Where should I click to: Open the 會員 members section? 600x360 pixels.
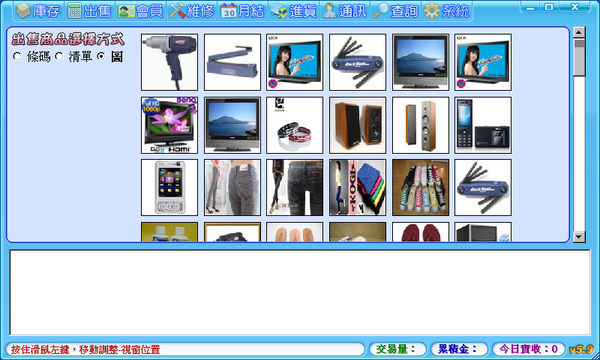(140, 11)
